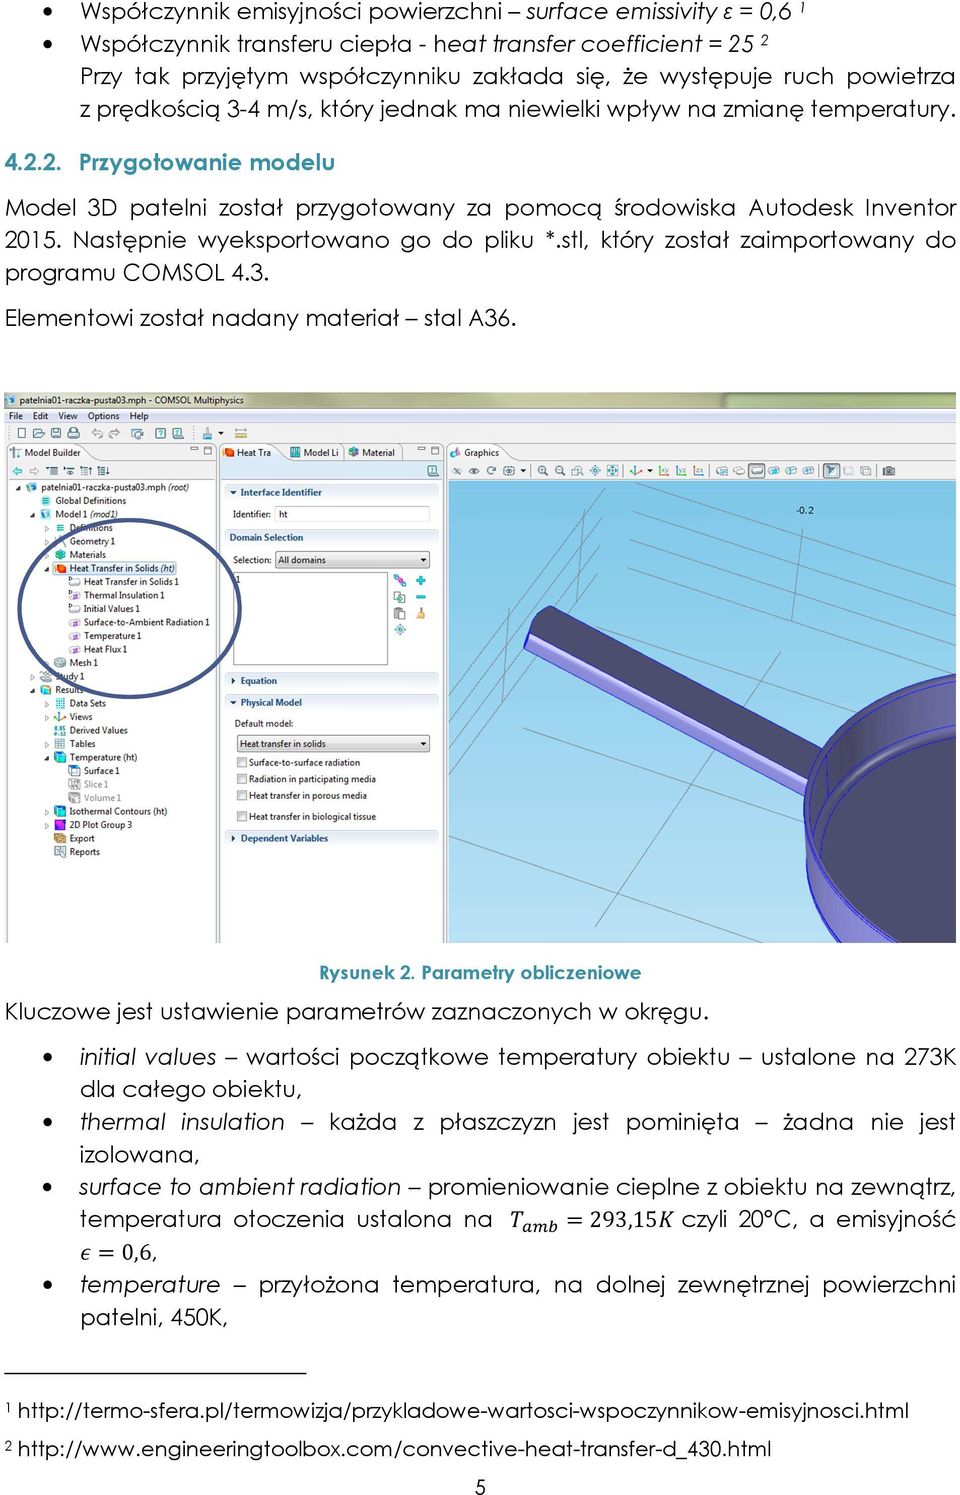Open the View menu
Image resolution: width=960 pixels, height=1495 pixels.
(x=68, y=416)
